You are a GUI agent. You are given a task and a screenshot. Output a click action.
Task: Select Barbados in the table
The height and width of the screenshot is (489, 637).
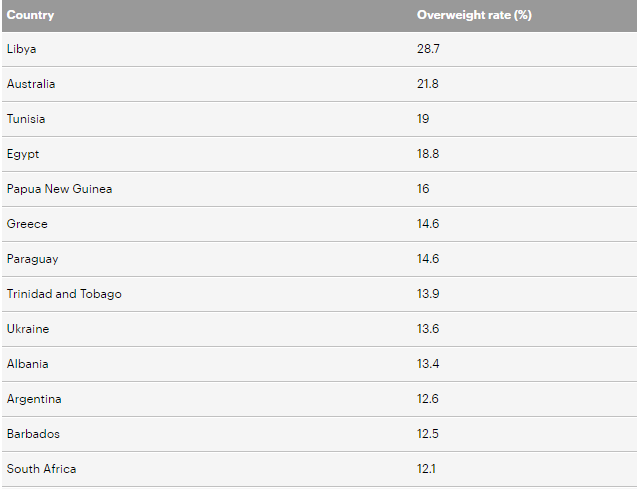coord(33,434)
